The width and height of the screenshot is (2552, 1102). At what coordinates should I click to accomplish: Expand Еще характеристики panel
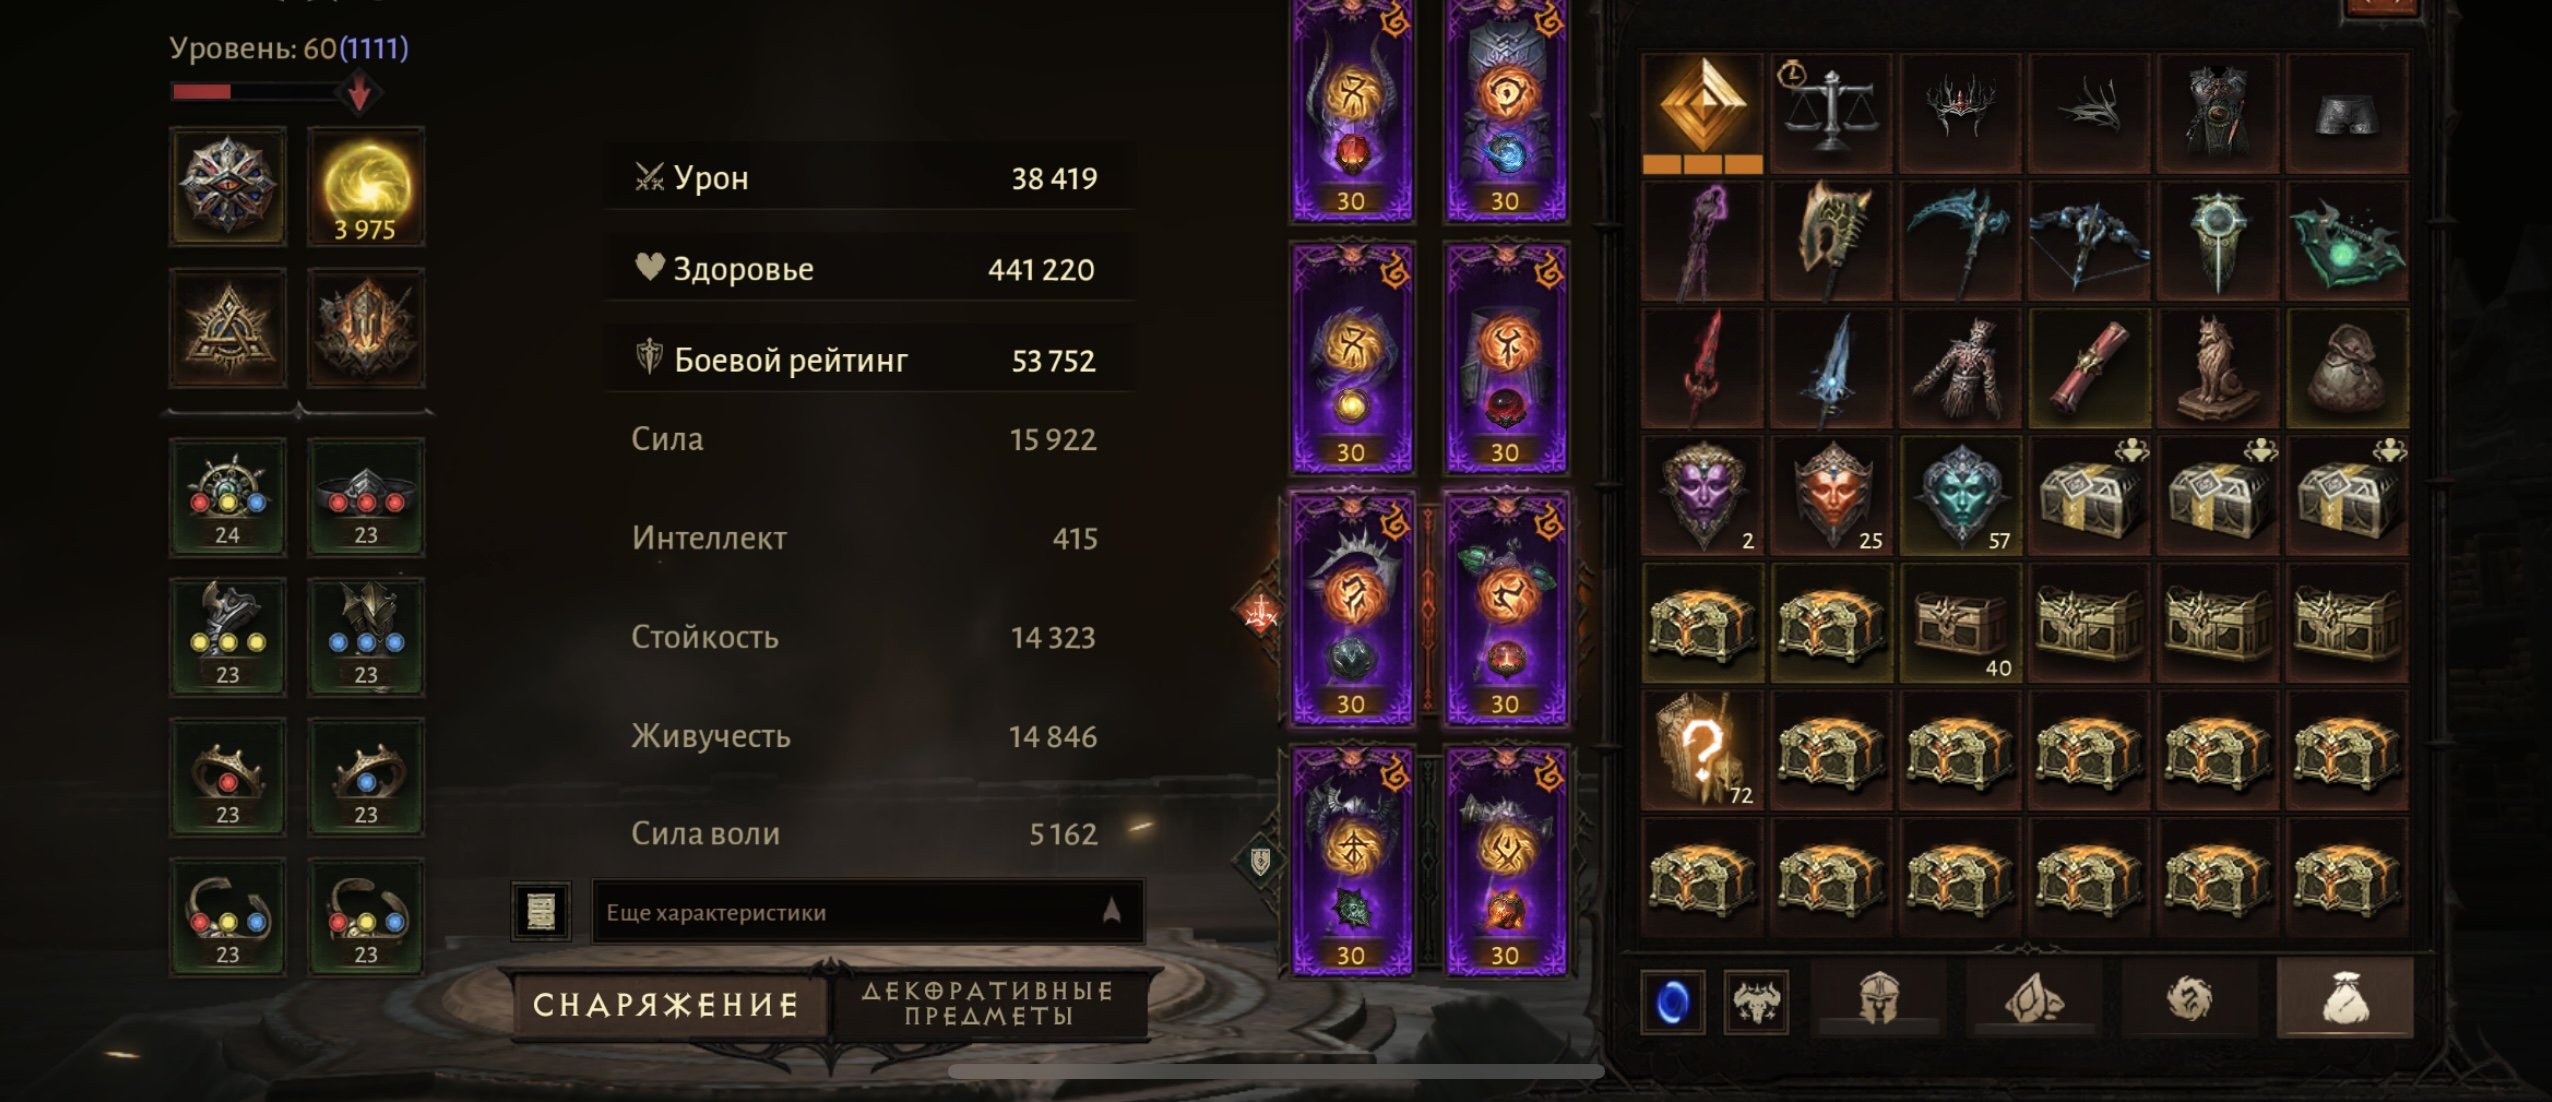pyautogui.click(x=868, y=911)
